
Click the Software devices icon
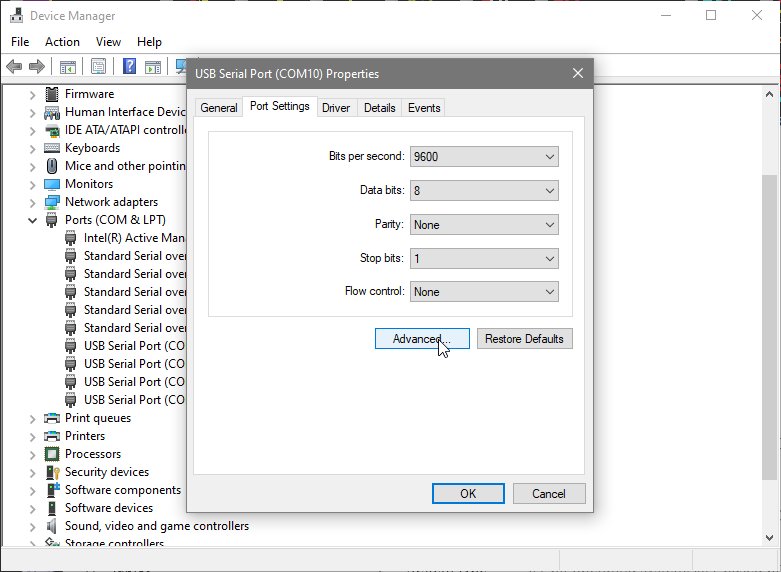(52, 508)
